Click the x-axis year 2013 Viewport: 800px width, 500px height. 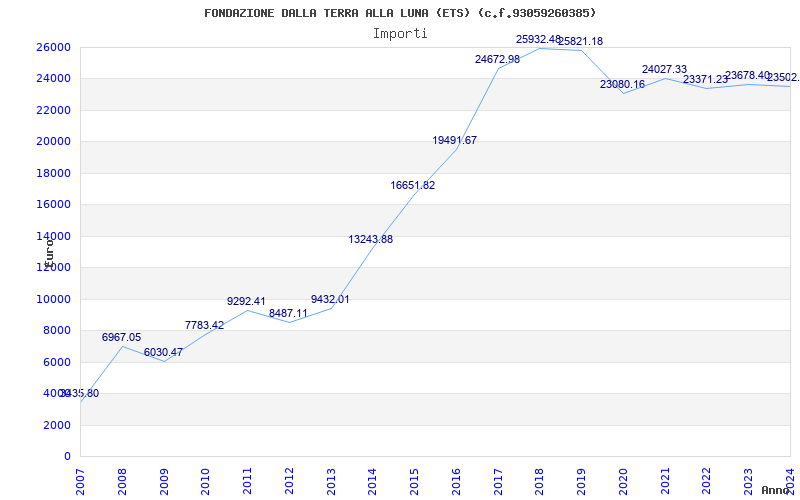(331, 482)
